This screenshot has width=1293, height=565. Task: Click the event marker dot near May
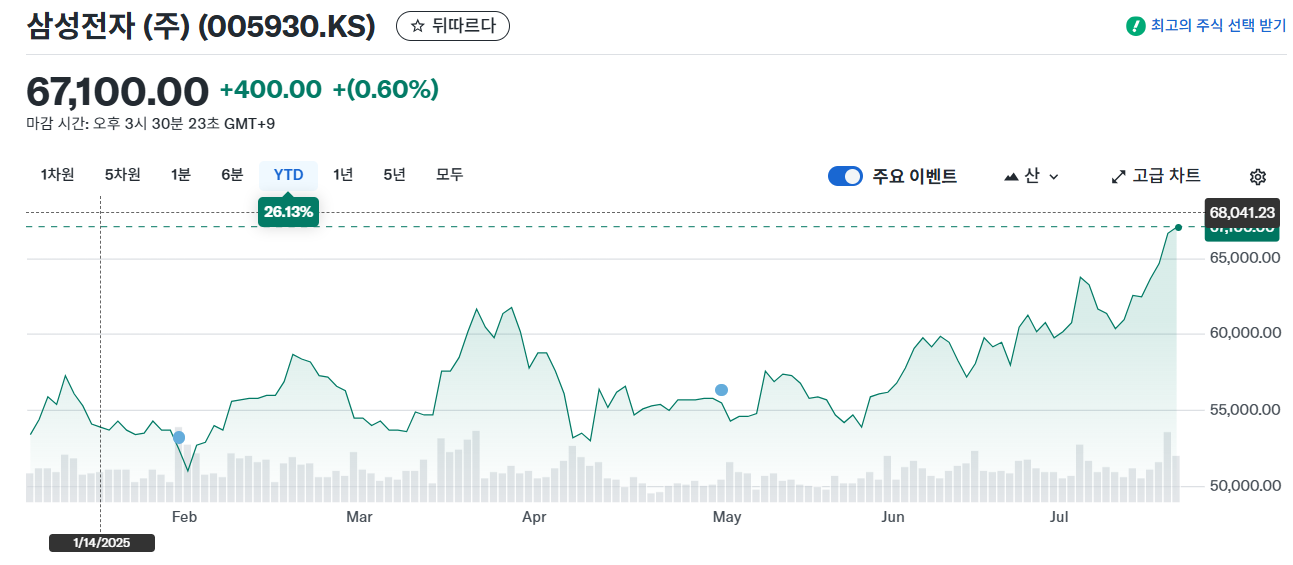tap(721, 390)
